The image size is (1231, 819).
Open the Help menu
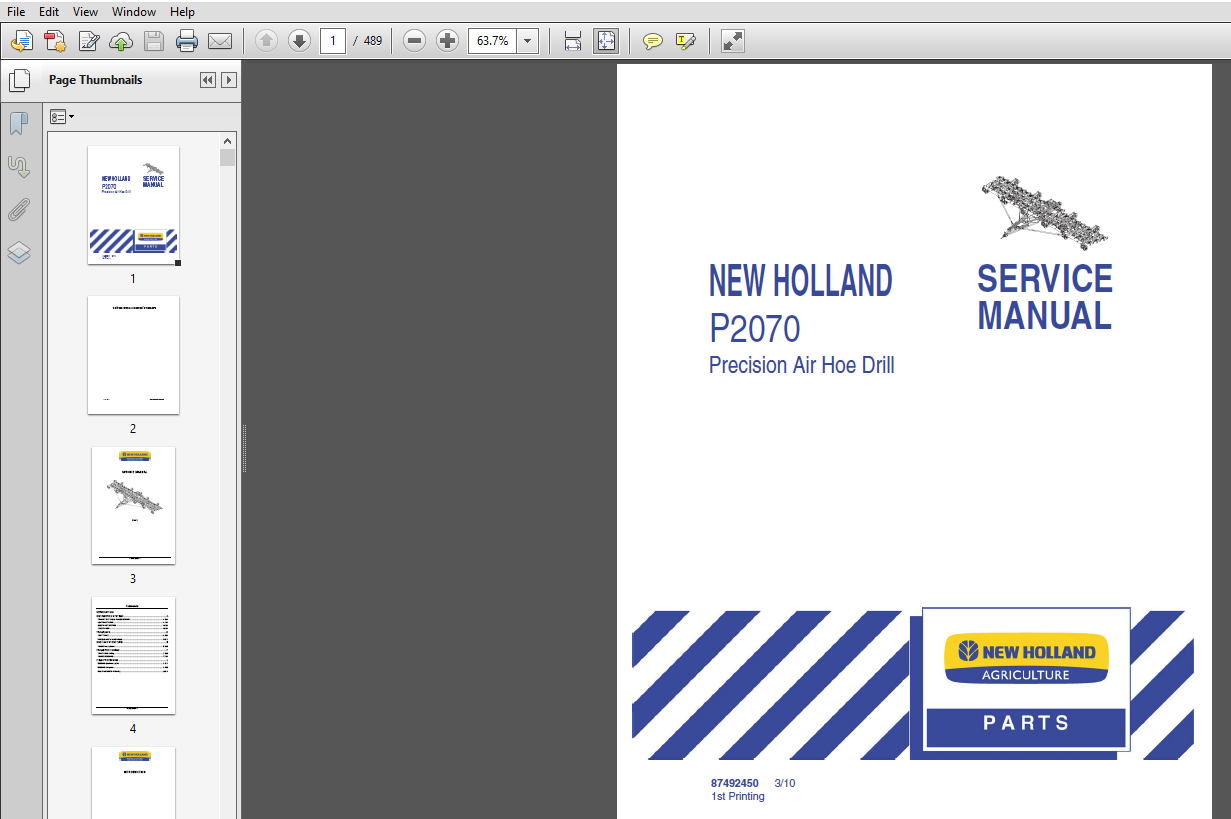[182, 12]
